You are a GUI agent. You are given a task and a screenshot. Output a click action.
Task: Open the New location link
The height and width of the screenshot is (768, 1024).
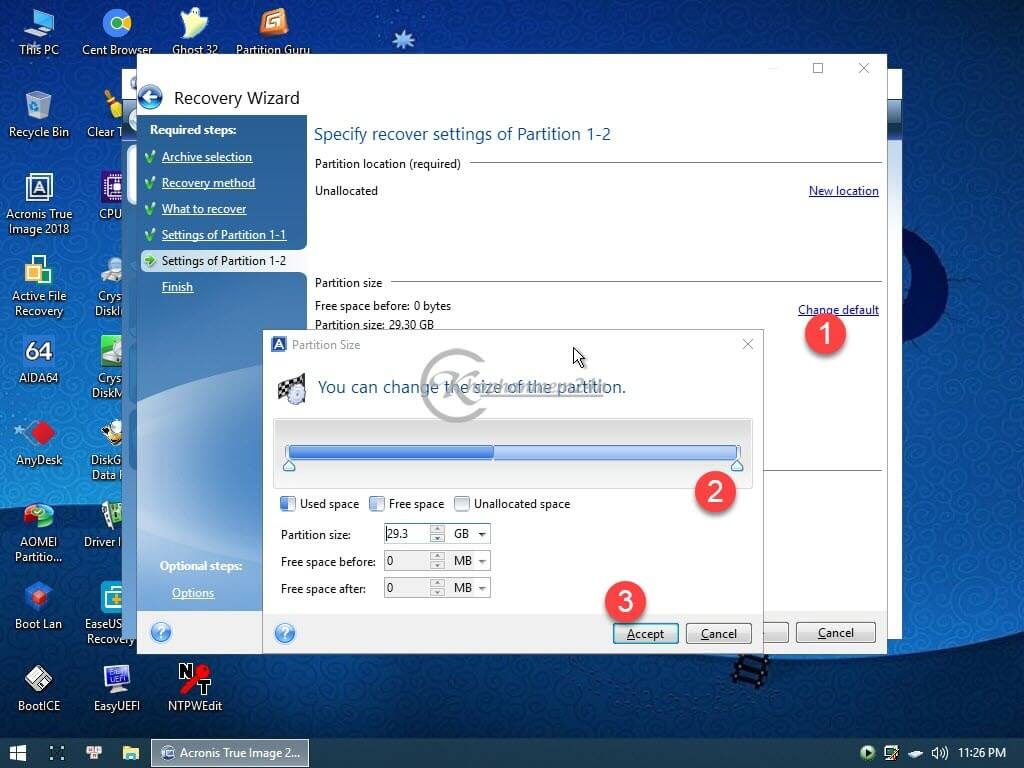[843, 191]
